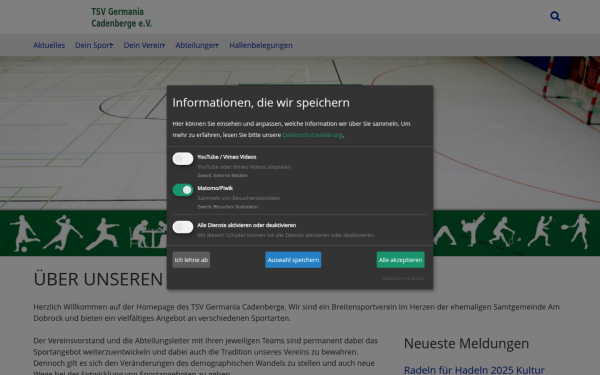Viewport: 600px width, 375px height.
Task: Expand the Dein Verein menu
Action: point(144,45)
